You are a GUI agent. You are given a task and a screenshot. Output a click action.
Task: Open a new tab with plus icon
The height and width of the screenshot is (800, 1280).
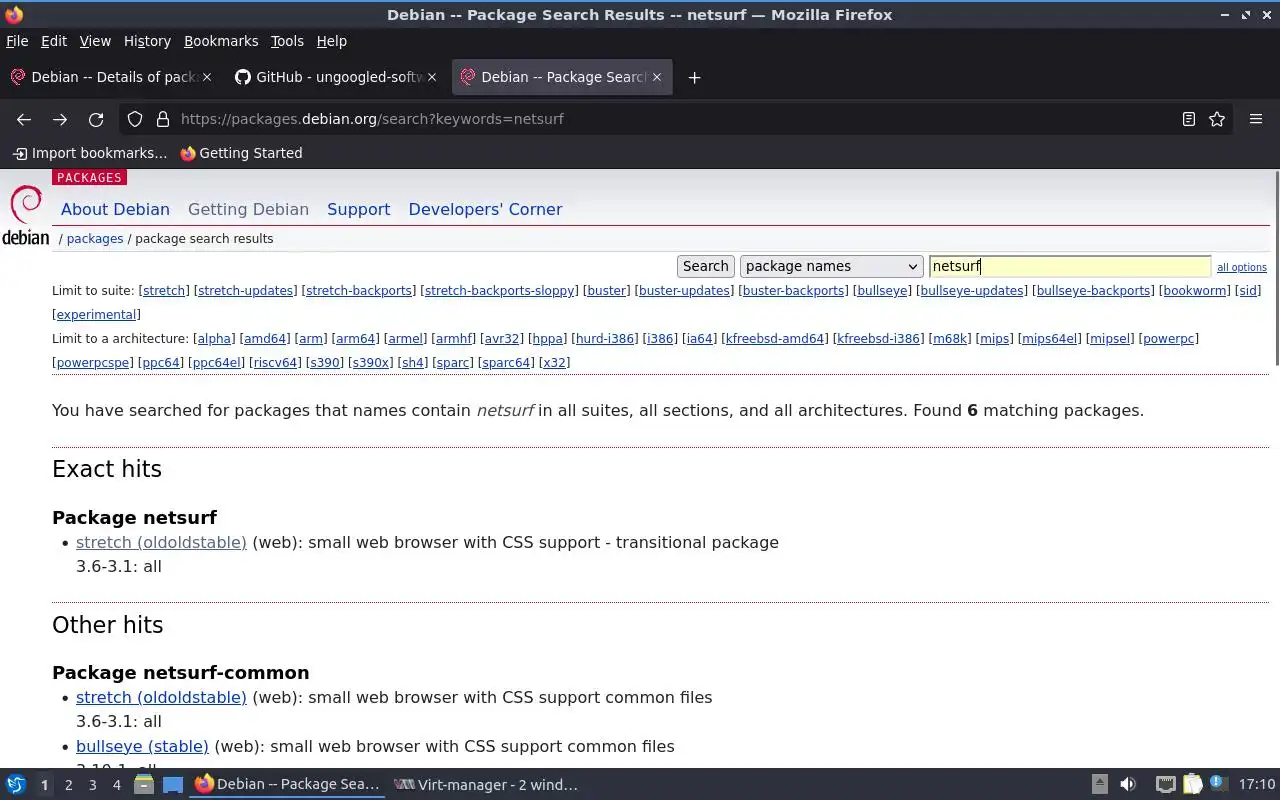click(x=694, y=77)
